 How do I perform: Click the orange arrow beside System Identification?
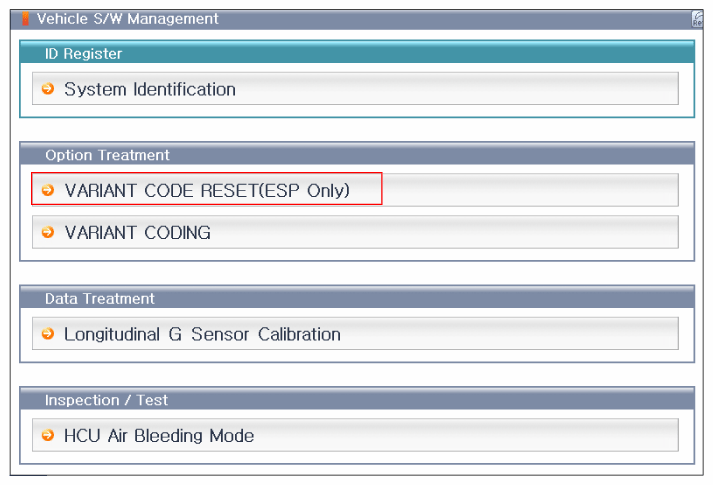tap(47, 89)
